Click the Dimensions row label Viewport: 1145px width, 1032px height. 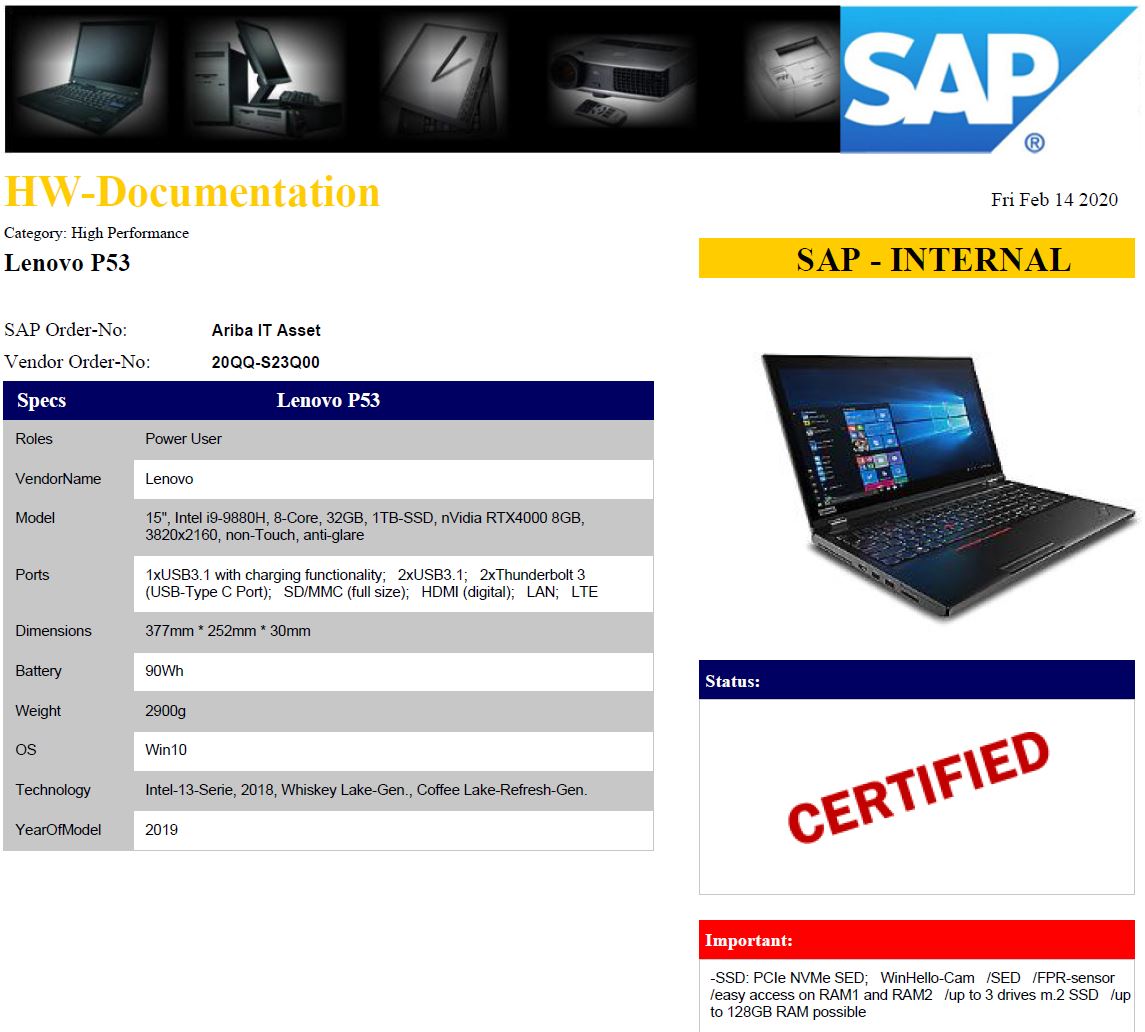(x=53, y=631)
